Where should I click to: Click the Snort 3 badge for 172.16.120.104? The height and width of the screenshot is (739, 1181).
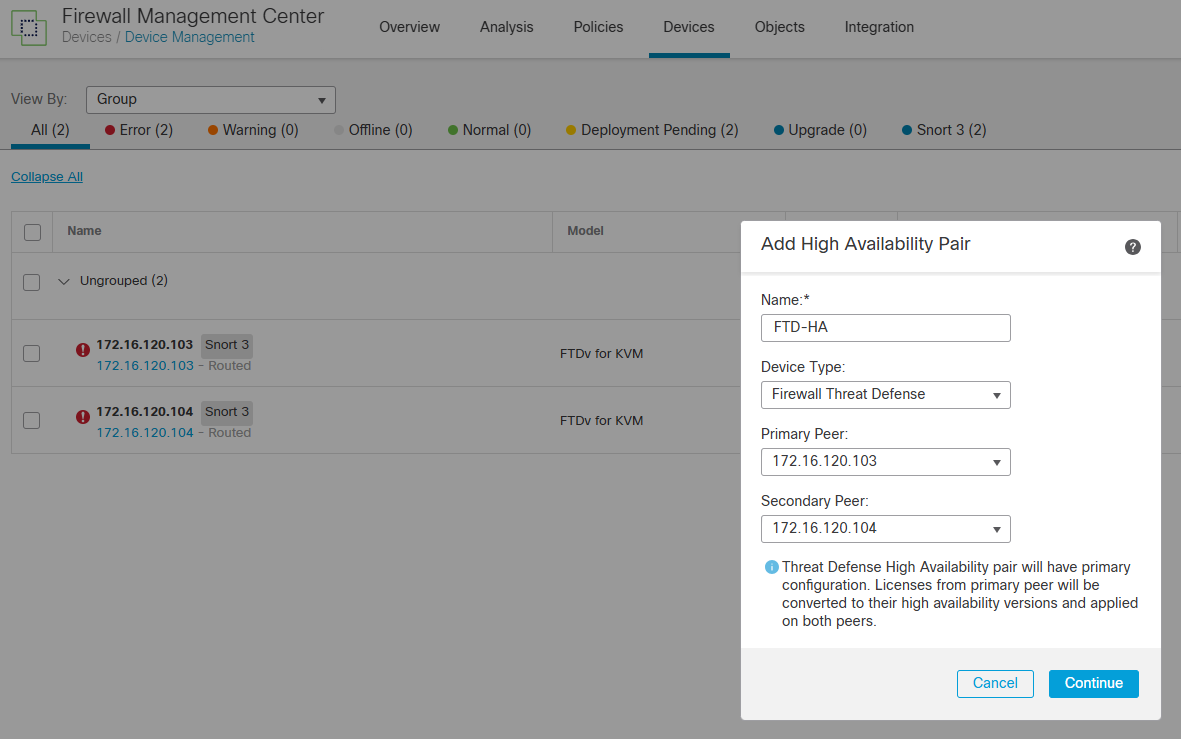coord(227,412)
